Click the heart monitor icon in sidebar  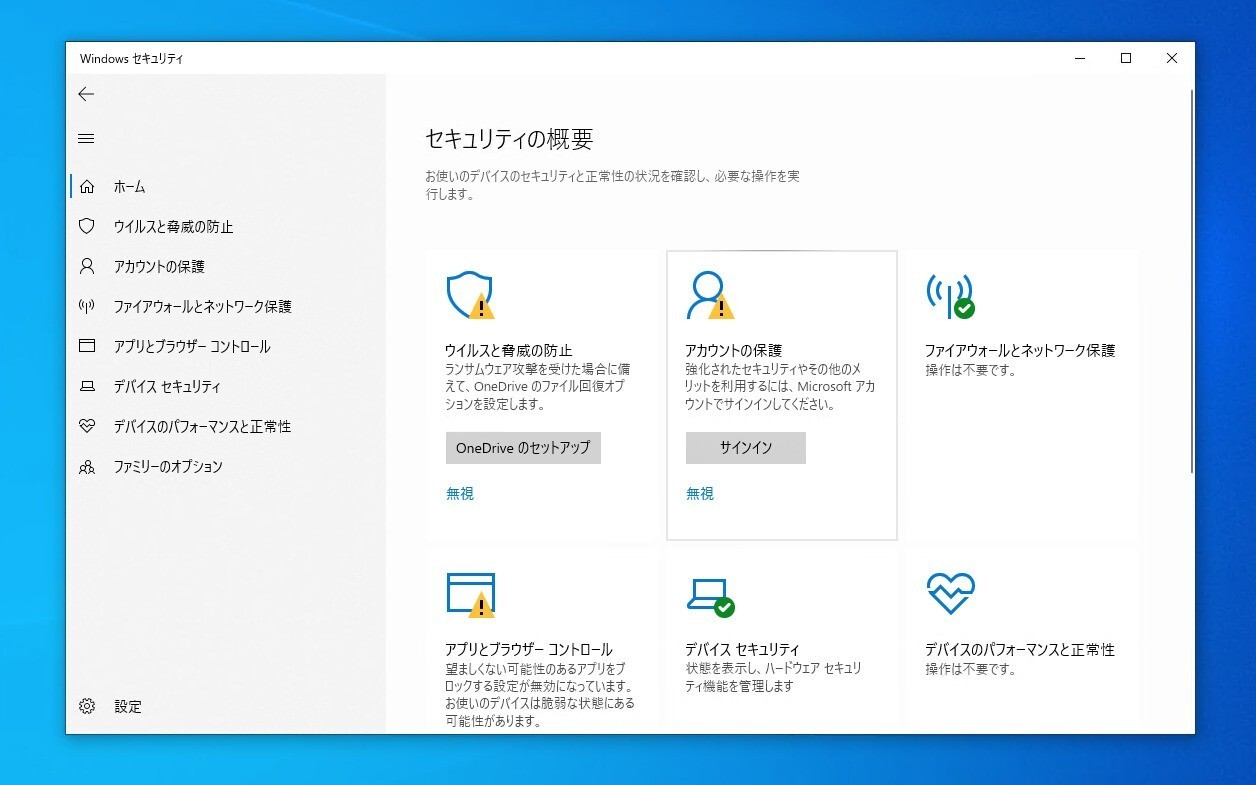click(87, 427)
